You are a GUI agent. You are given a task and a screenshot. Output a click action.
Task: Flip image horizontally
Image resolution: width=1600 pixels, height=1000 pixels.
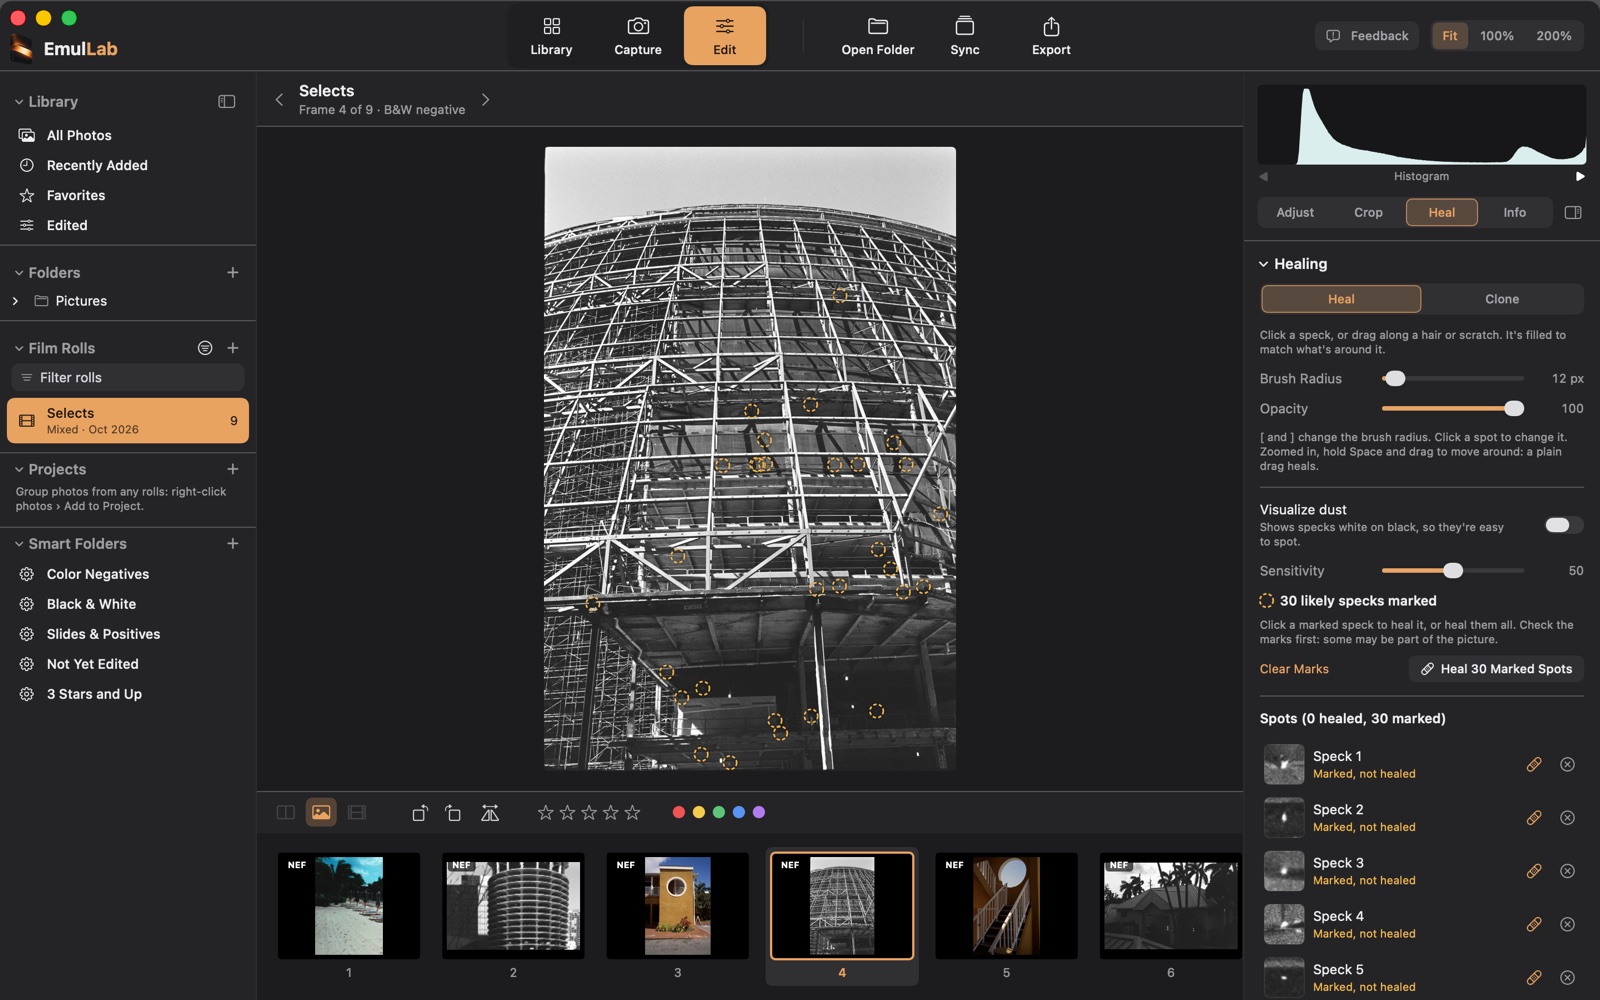(490, 813)
